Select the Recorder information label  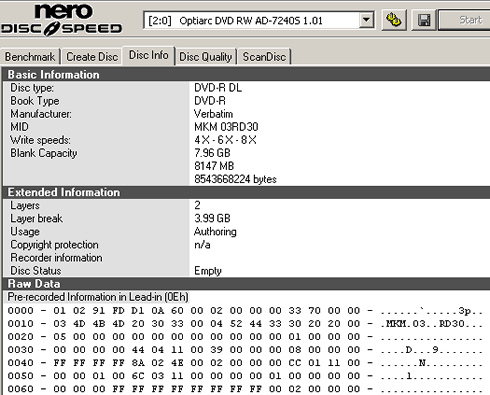(56, 258)
